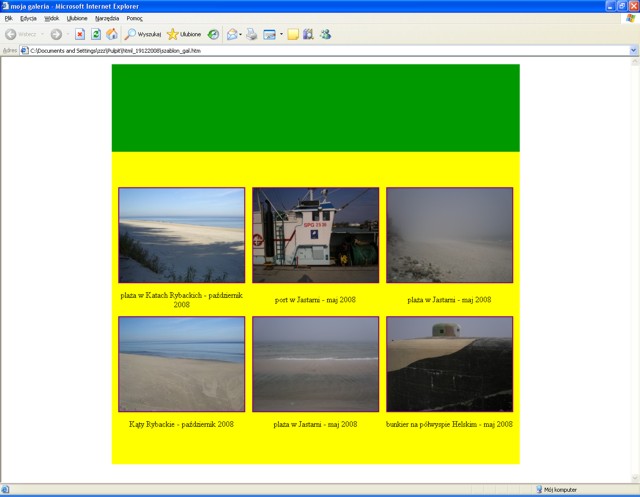
Task: Click the Ulubione favorites toolbar button
Action: click(x=184, y=34)
